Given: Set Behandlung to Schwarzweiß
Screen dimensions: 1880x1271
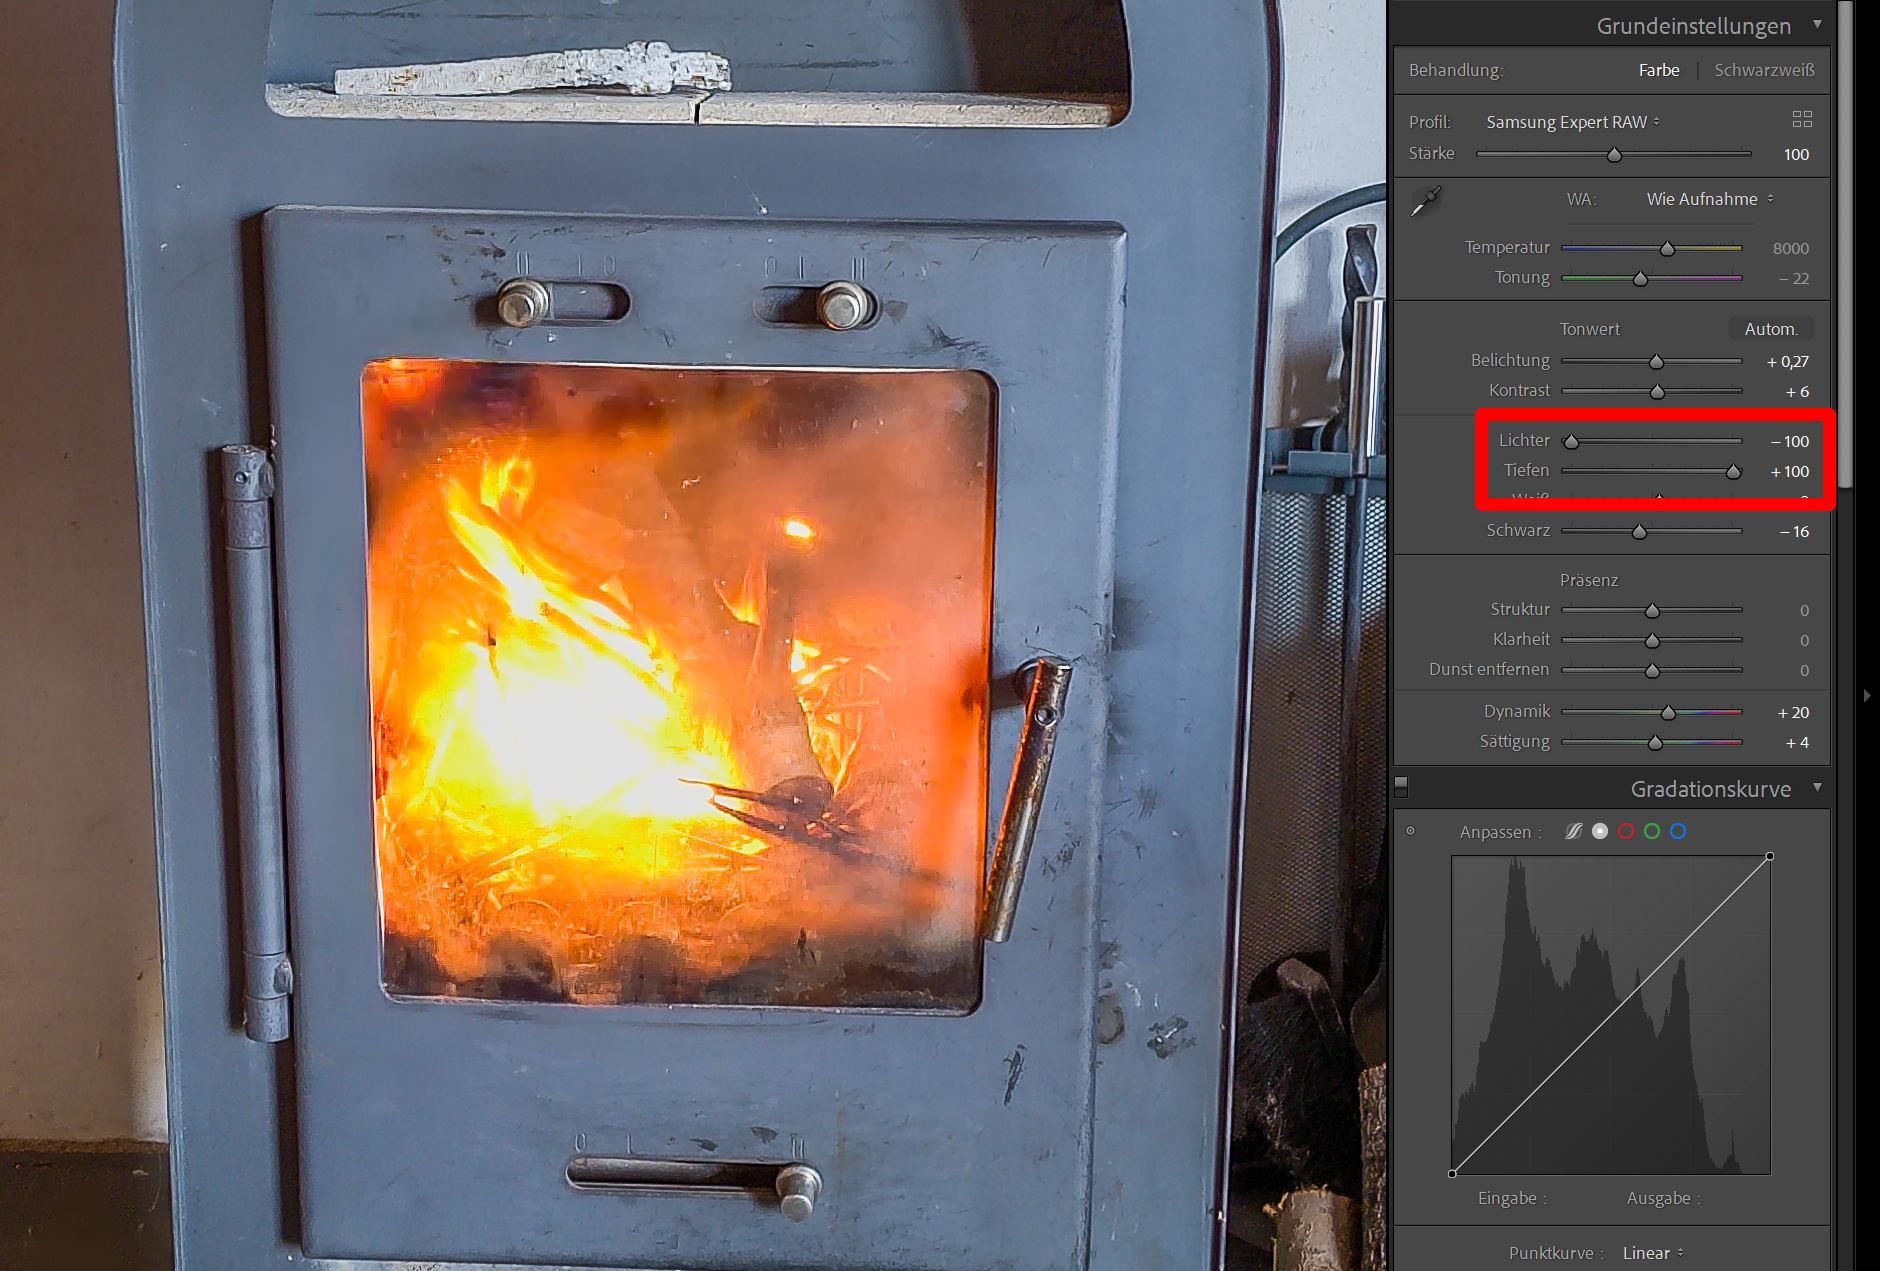Looking at the screenshot, I should [1764, 70].
